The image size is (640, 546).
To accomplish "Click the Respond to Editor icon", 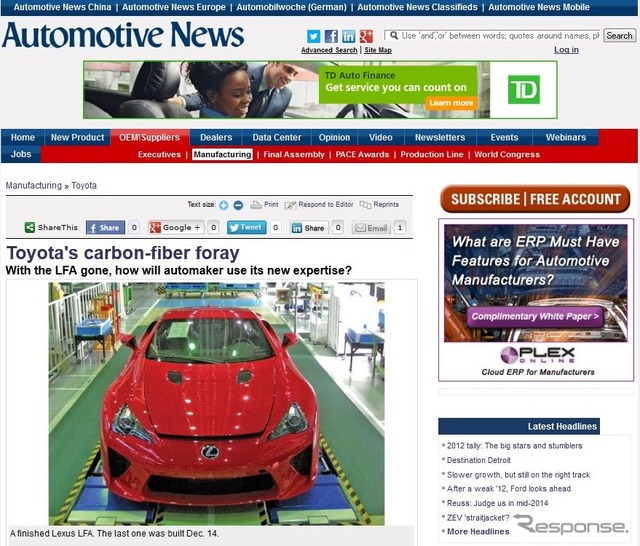I will [290, 205].
